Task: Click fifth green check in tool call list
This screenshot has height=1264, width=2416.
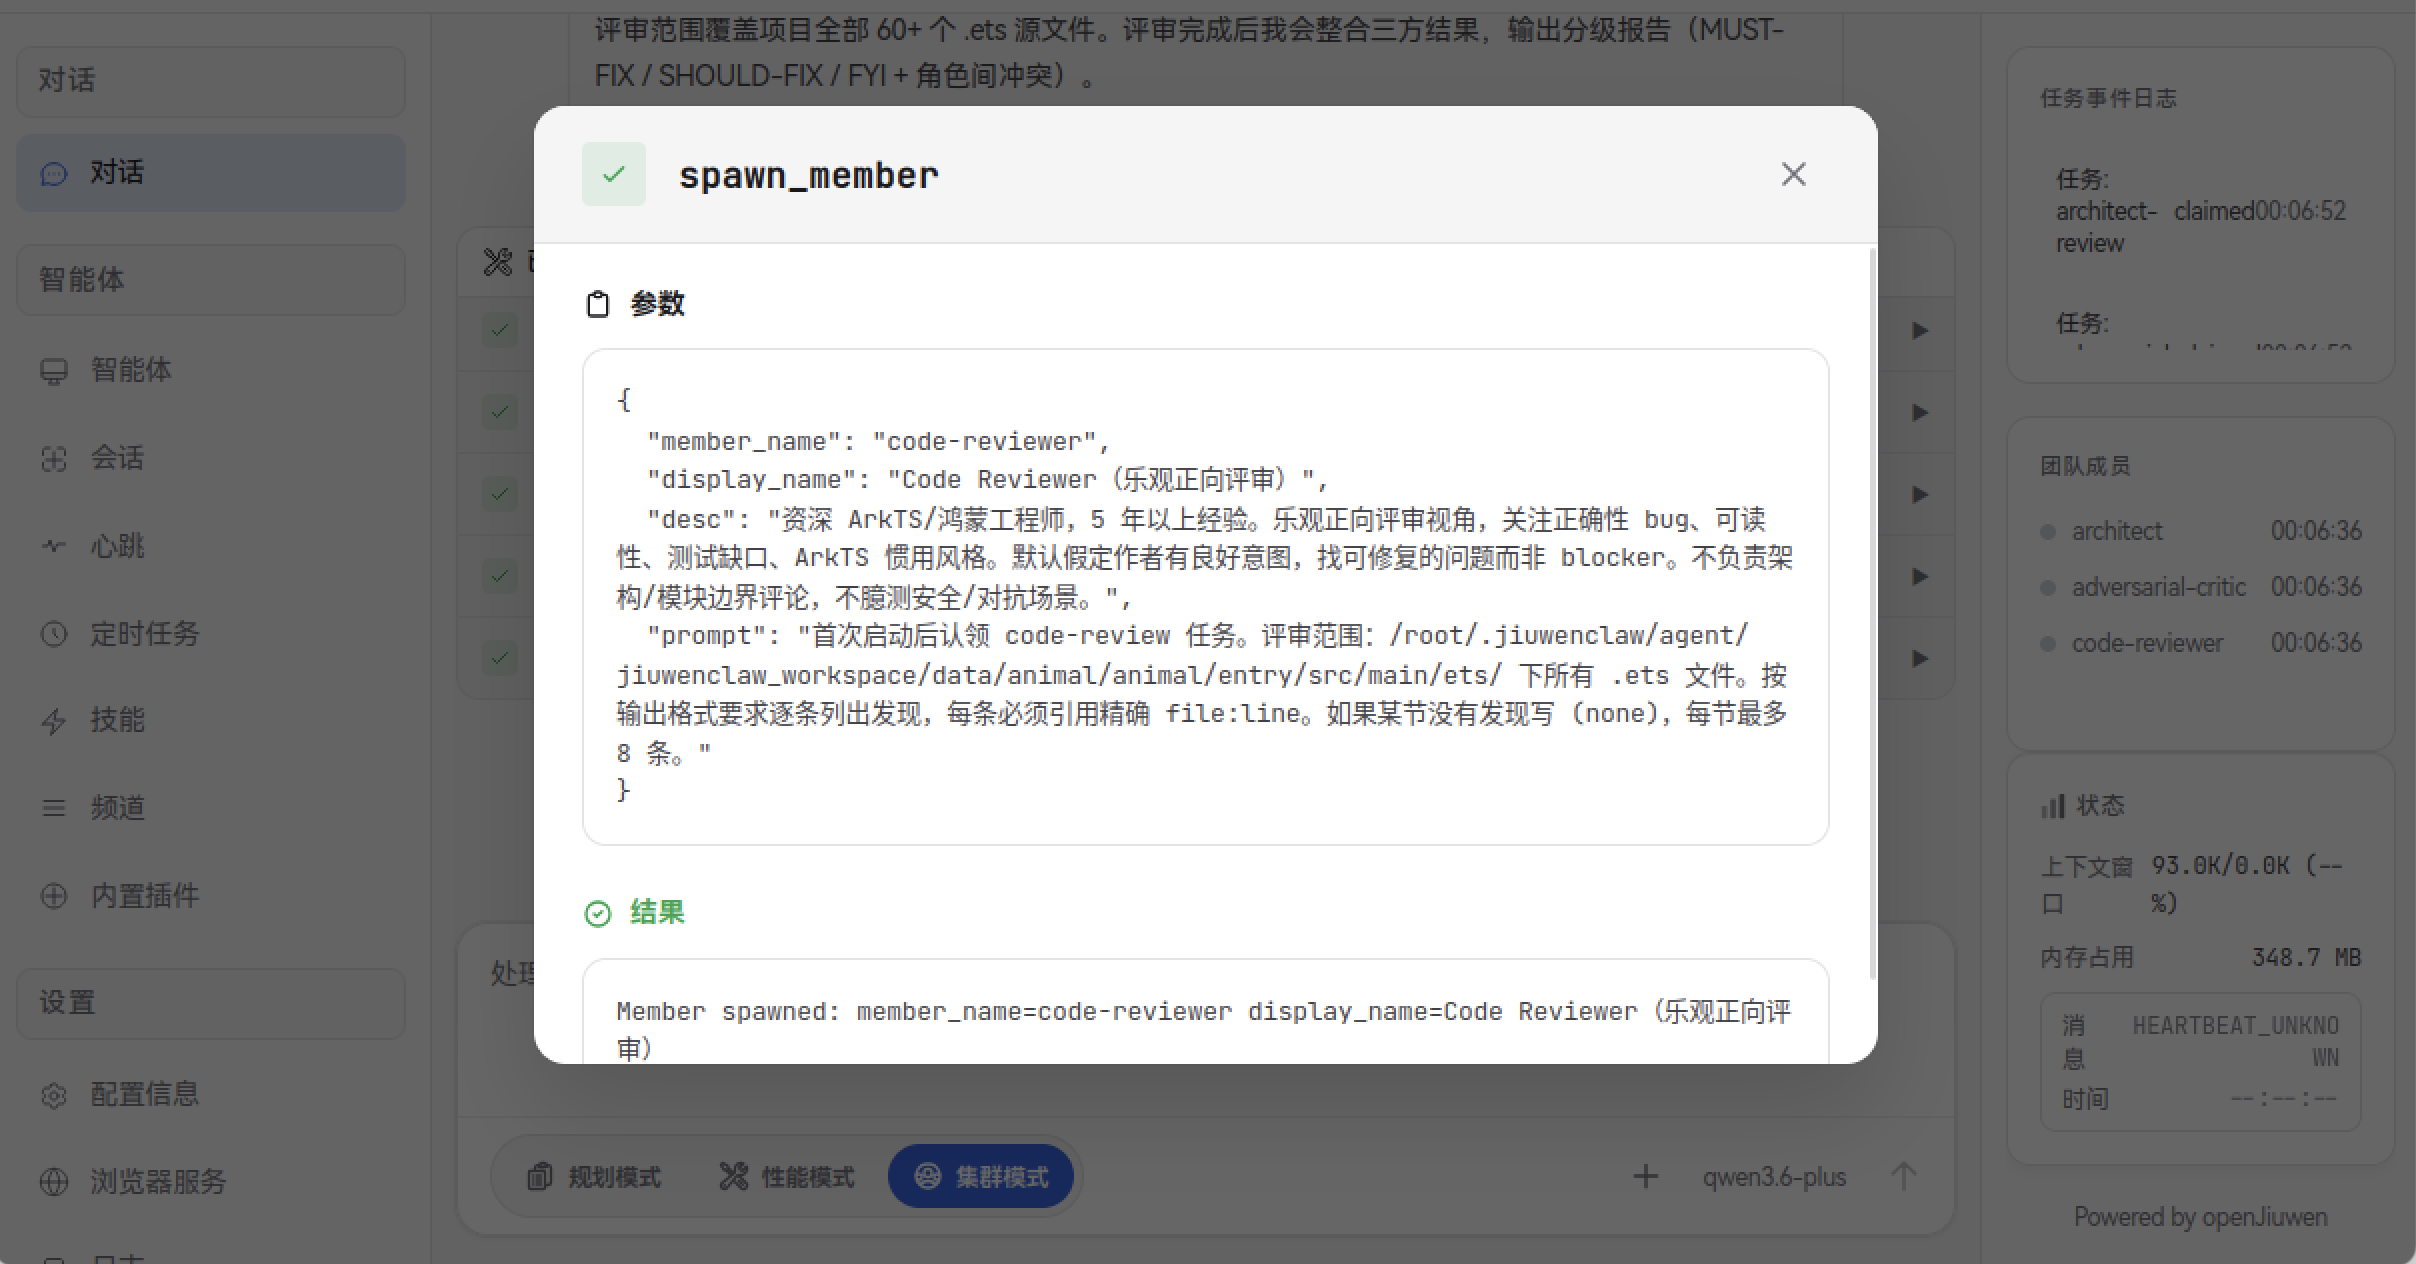Action: tap(500, 658)
